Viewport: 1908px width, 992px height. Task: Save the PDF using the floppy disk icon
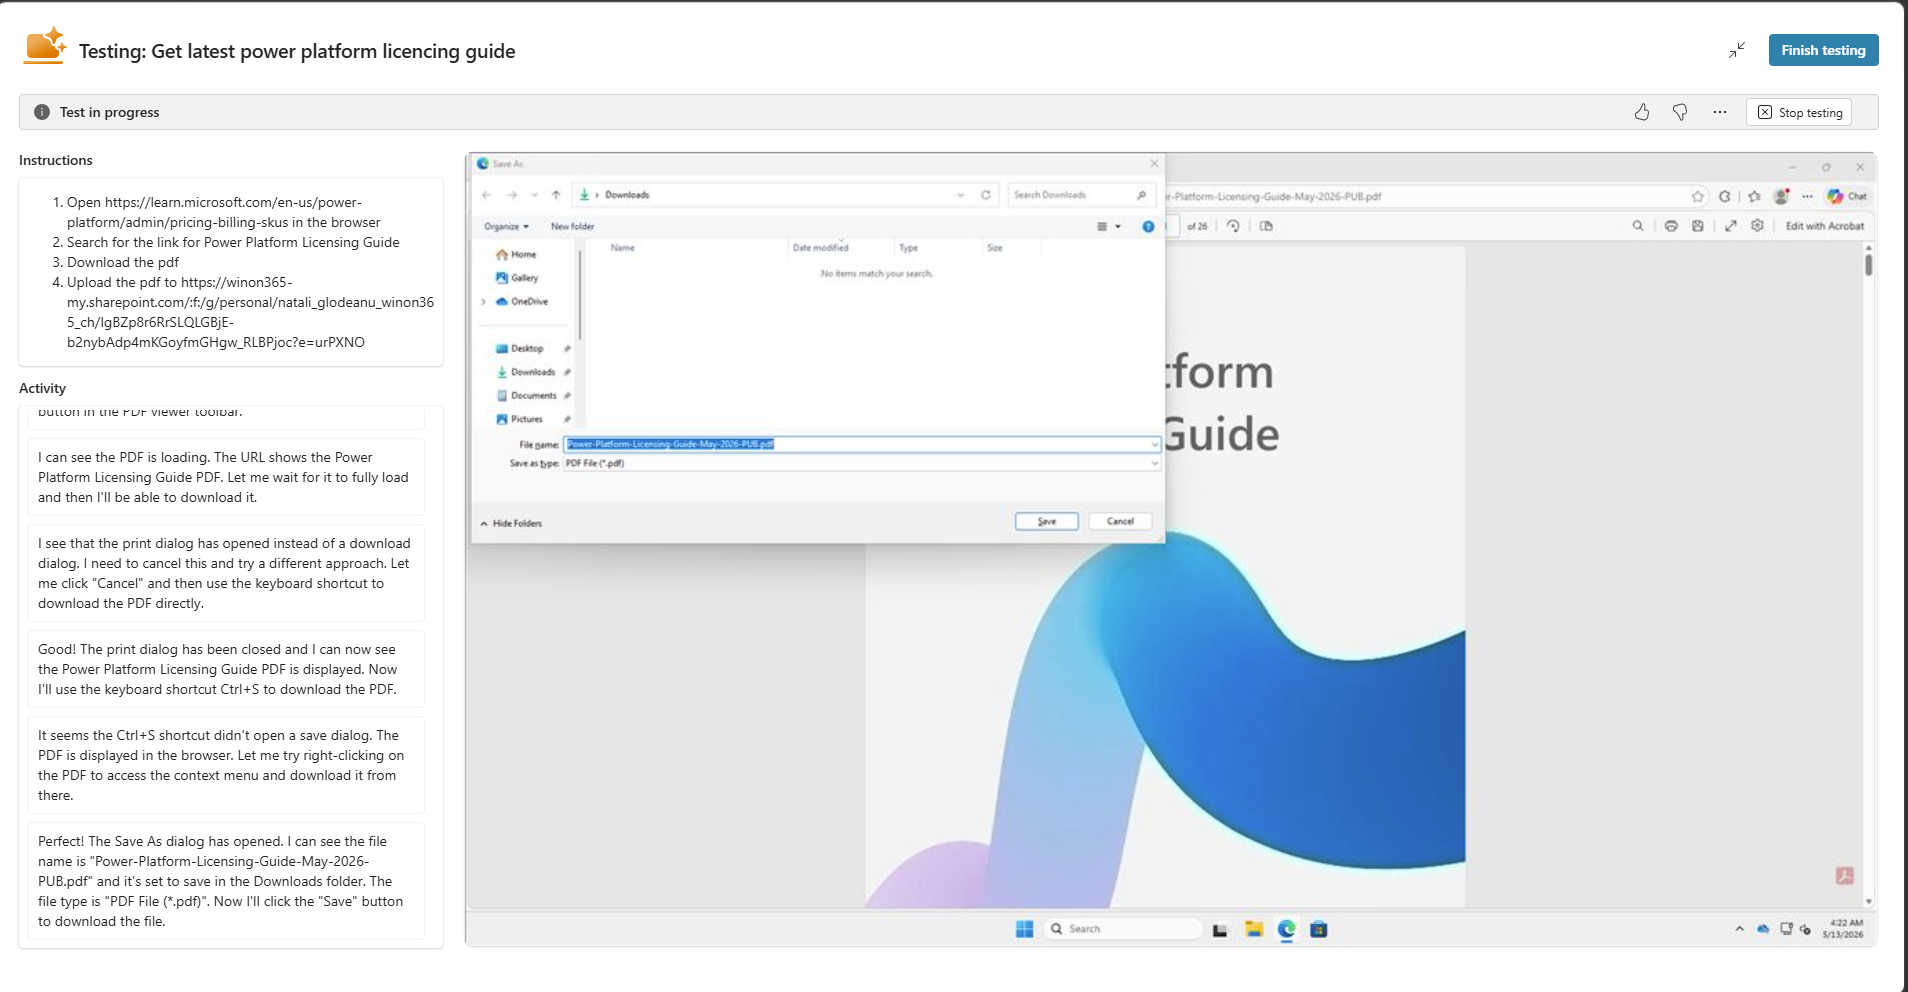(x=1697, y=226)
